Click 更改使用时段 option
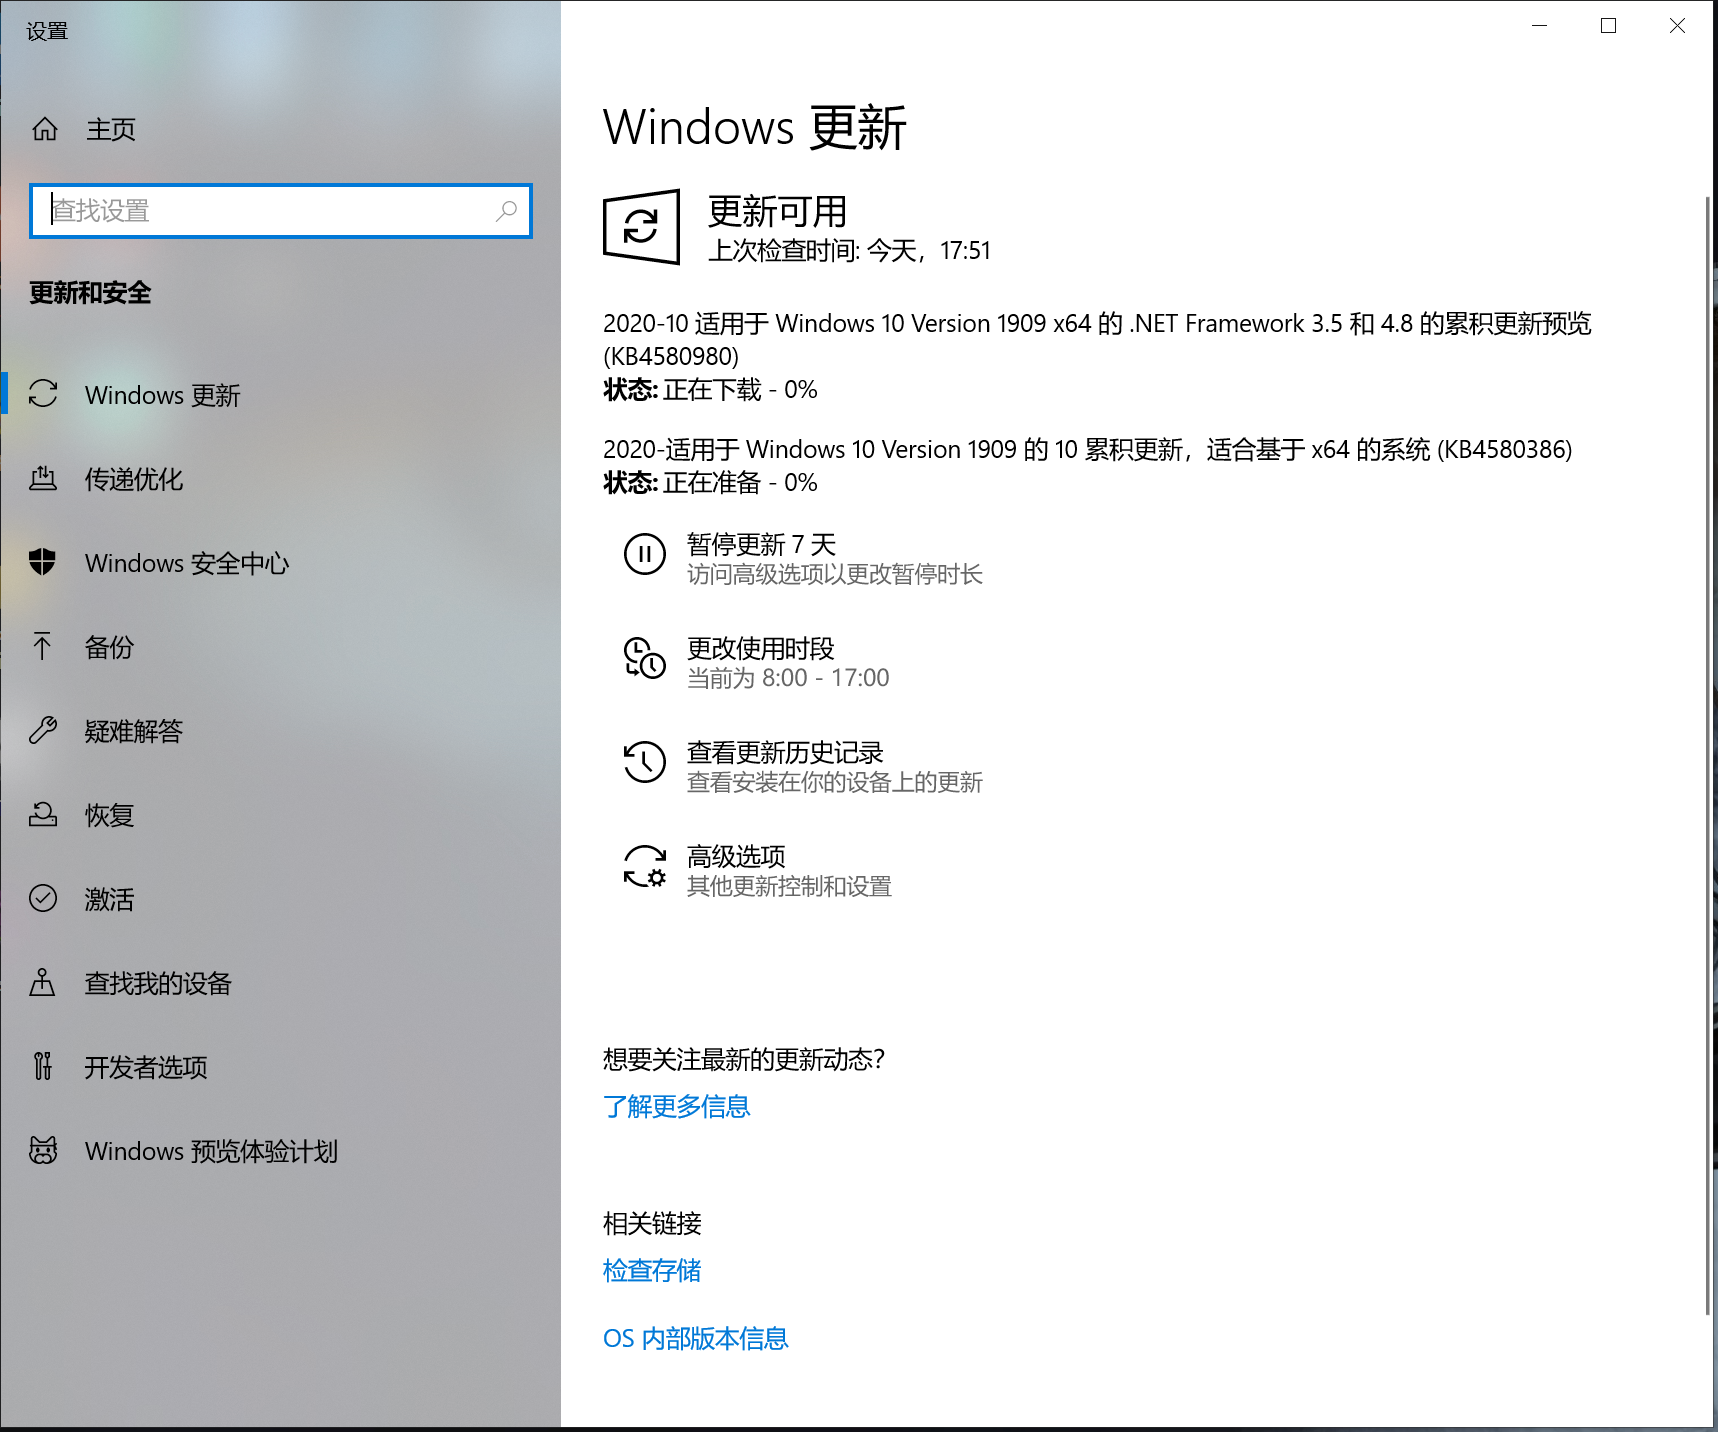The height and width of the screenshot is (1432, 1718). pyautogui.click(x=760, y=648)
